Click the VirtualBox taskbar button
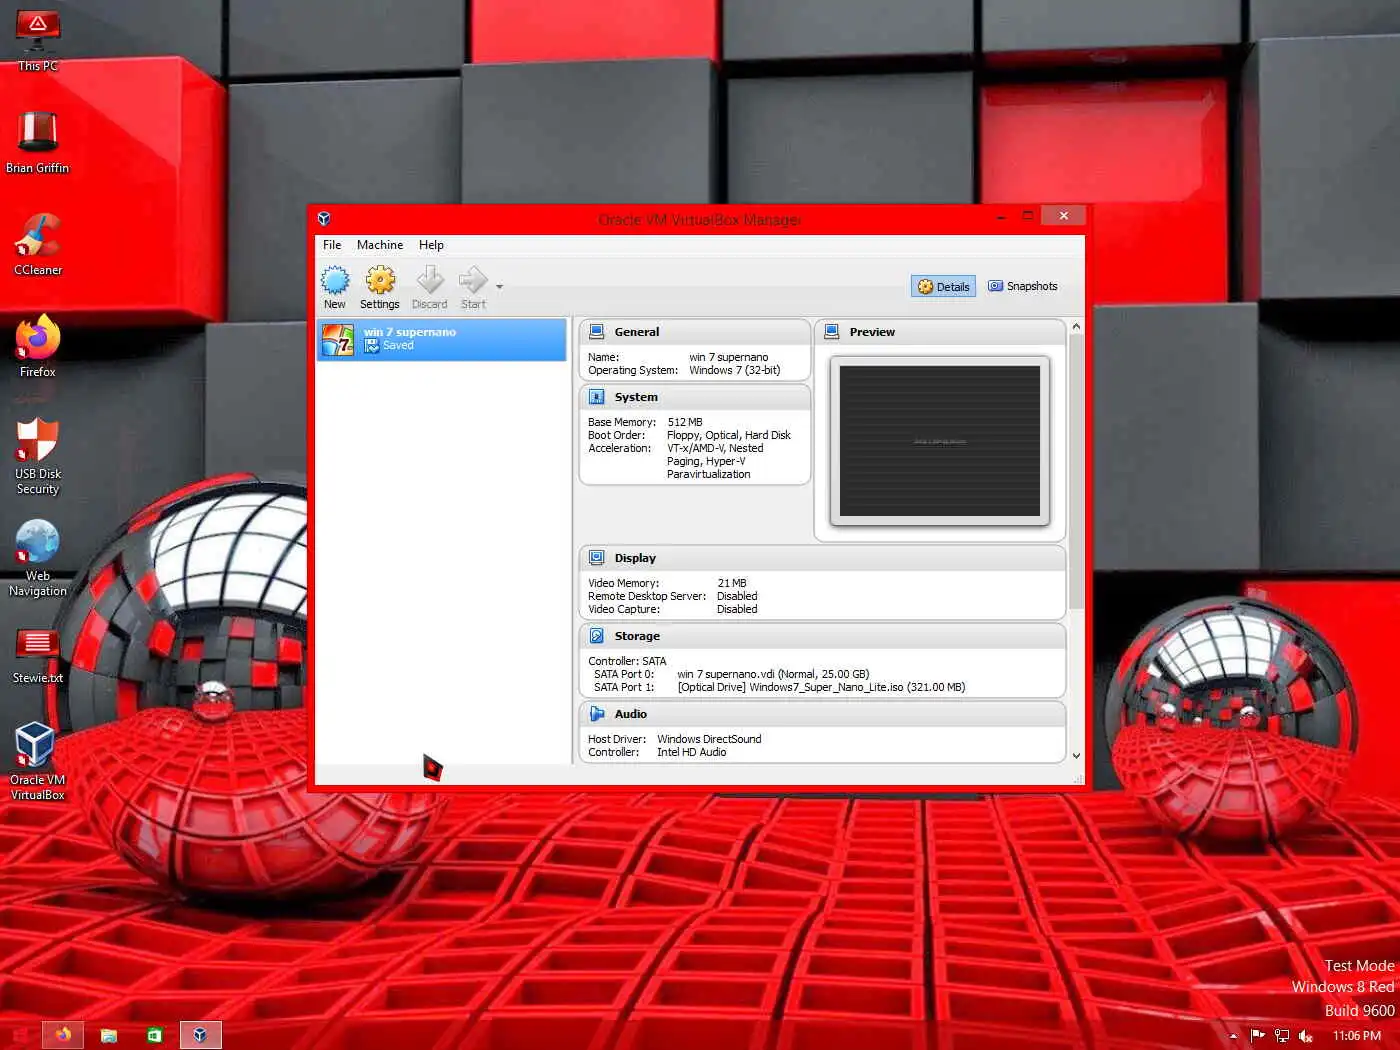The width and height of the screenshot is (1400, 1050). tap(200, 1035)
